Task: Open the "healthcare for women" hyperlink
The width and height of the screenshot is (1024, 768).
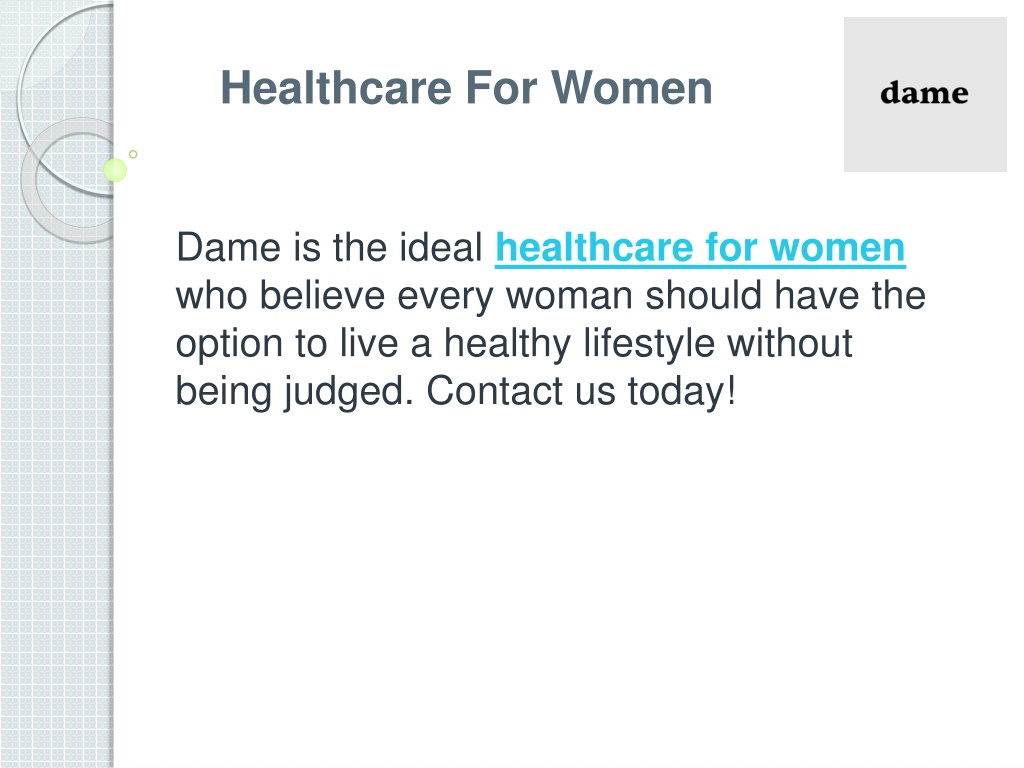Action: click(x=699, y=249)
